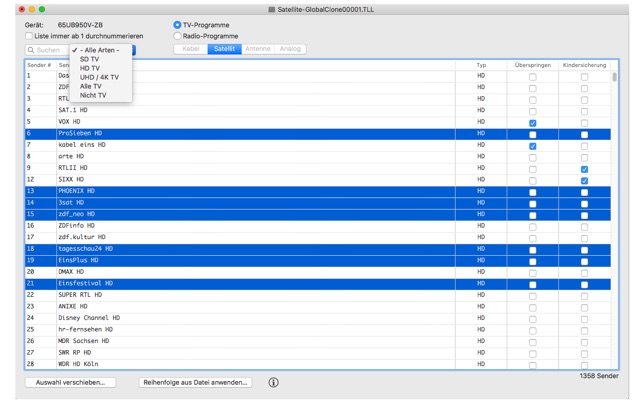Sort by Sender # column header
This screenshot has height=402, width=643.
pyautogui.click(x=40, y=65)
